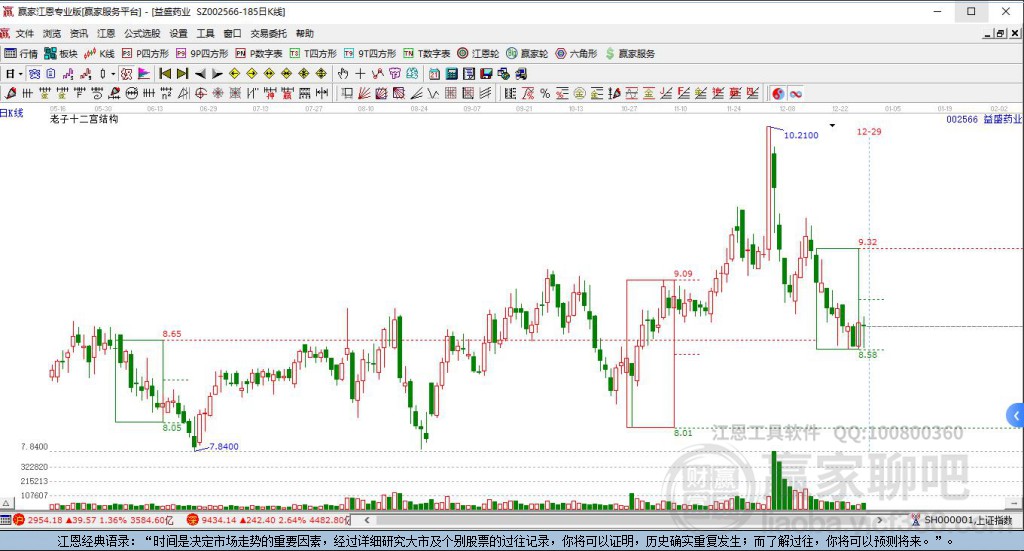Click the calendar 21 icon
This screenshot has width=1024, height=551.
[x=434, y=74]
